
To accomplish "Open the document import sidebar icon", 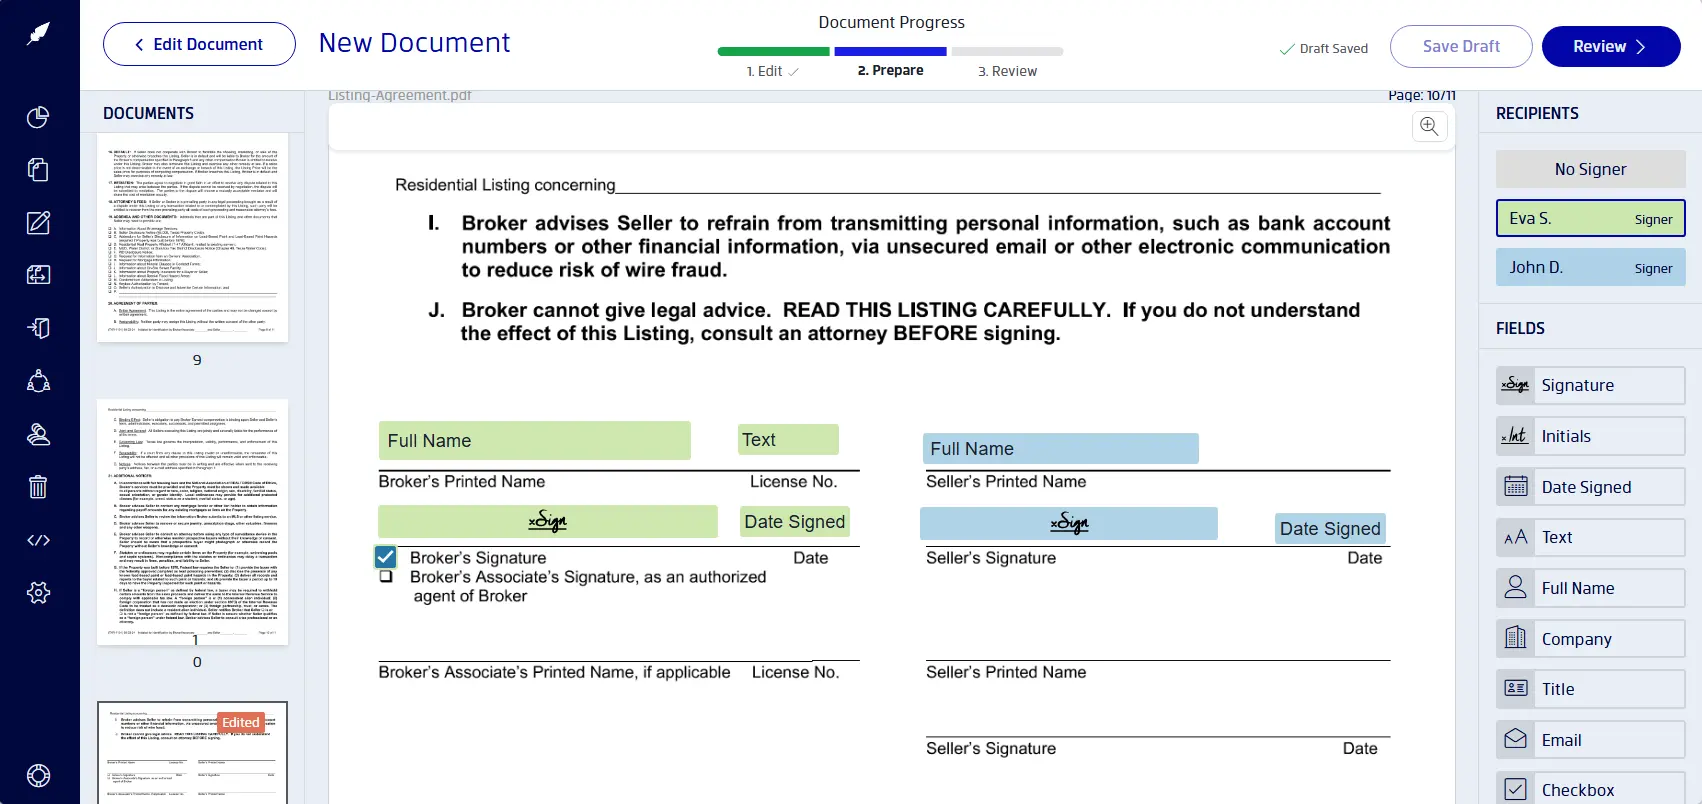I will point(38,328).
